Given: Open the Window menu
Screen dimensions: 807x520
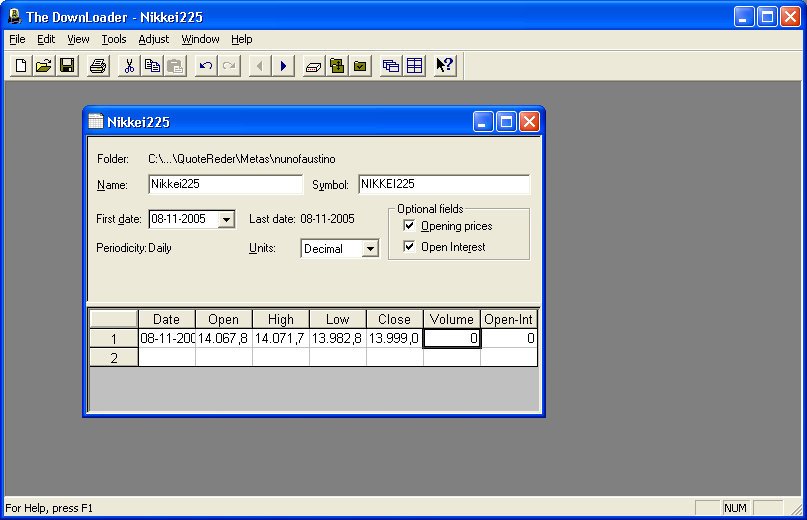Looking at the screenshot, I should 200,39.
